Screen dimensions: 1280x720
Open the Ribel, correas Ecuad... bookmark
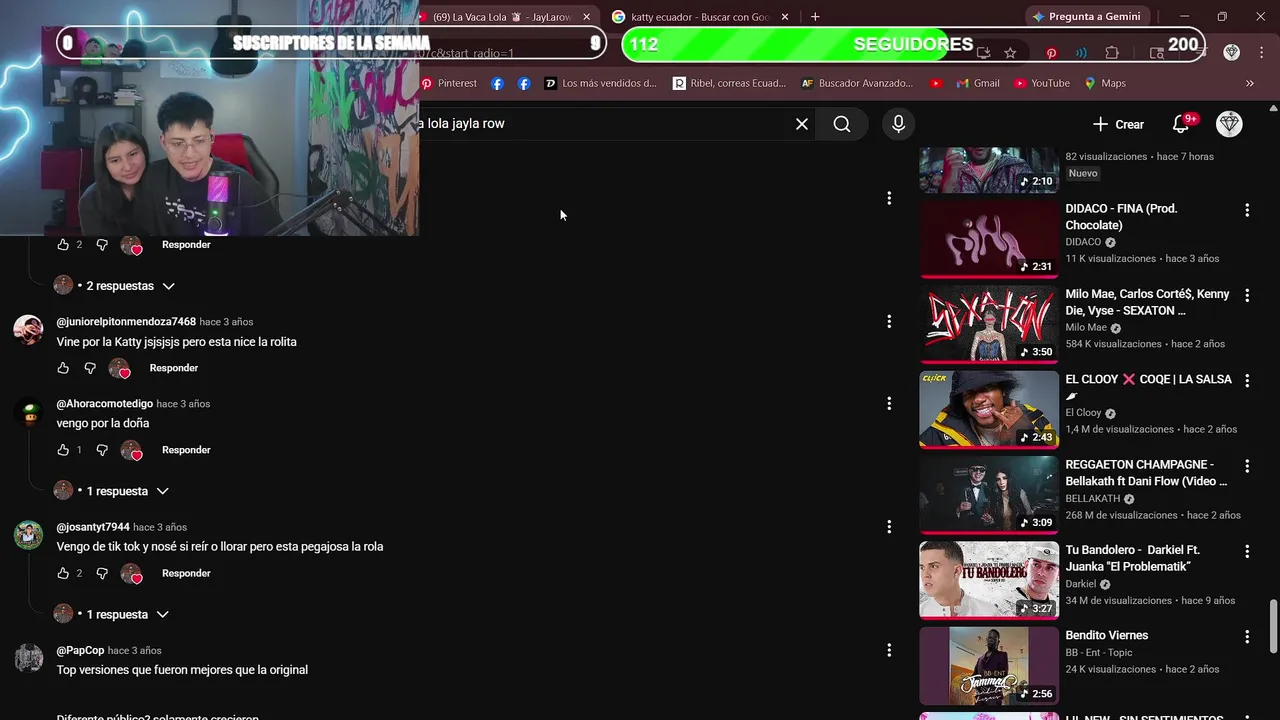(729, 83)
